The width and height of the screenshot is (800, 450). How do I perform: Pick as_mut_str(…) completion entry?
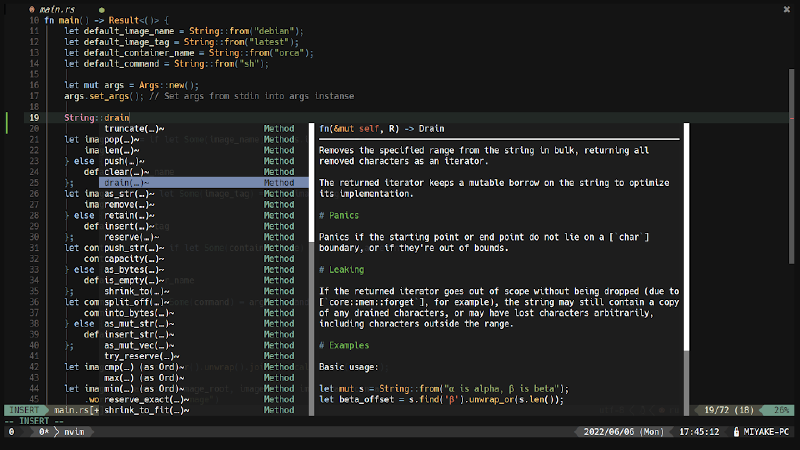(204, 323)
